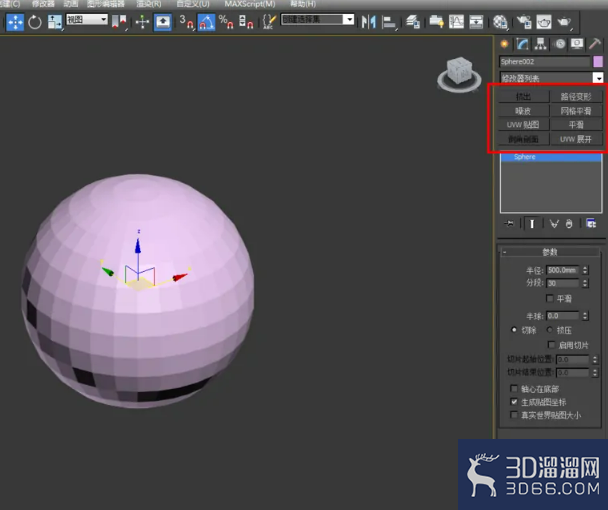This screenshot has height=510, width=608.
Task: Open the Schematic View icon
Action: pos(476,22)
